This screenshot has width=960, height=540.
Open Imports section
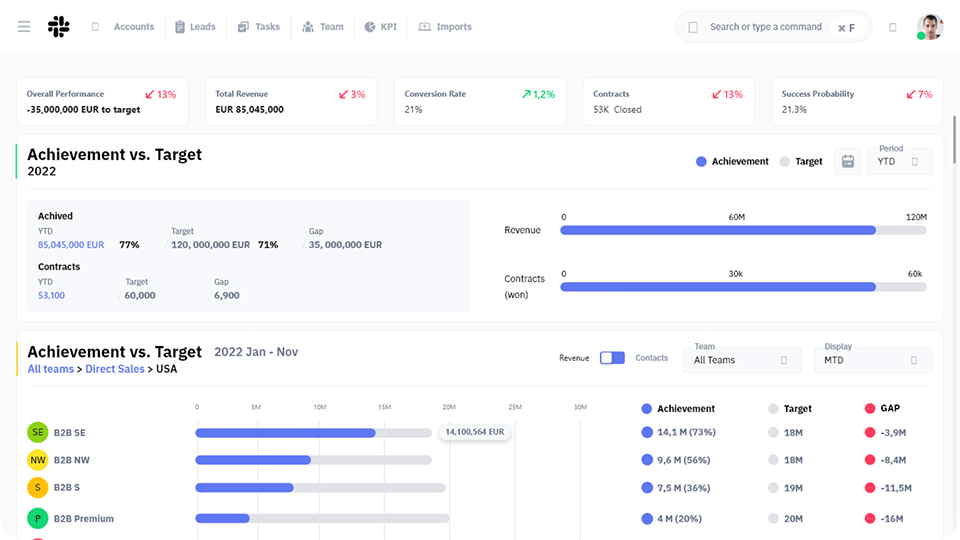(x=454, y=27)
